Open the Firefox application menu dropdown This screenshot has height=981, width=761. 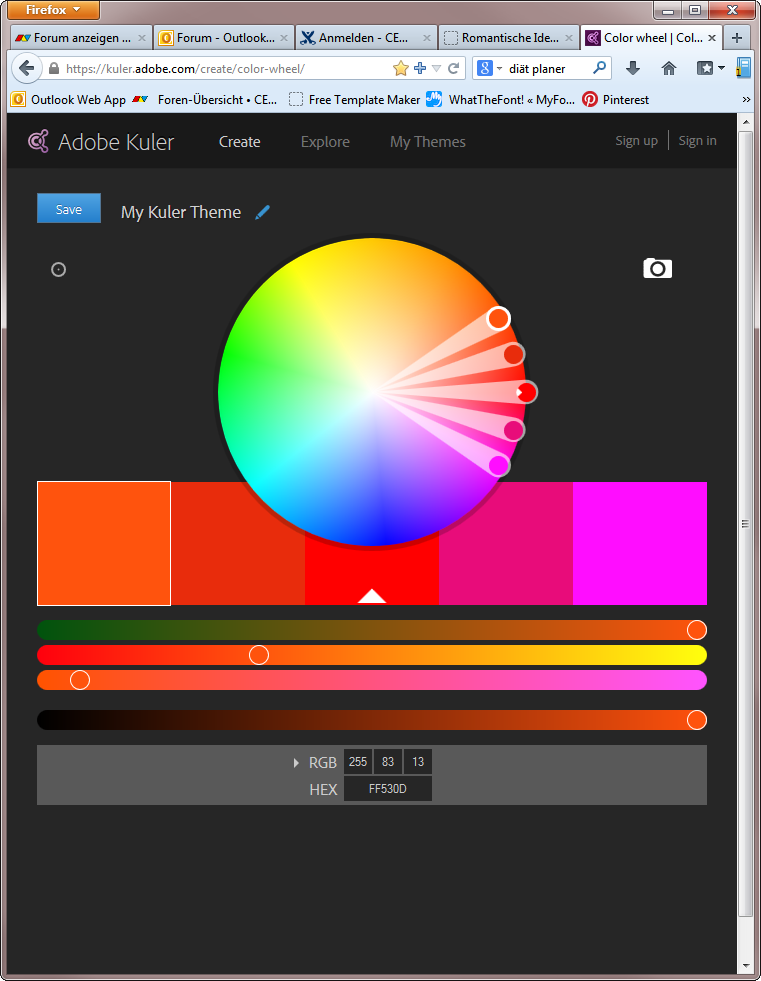coord(53,10)
